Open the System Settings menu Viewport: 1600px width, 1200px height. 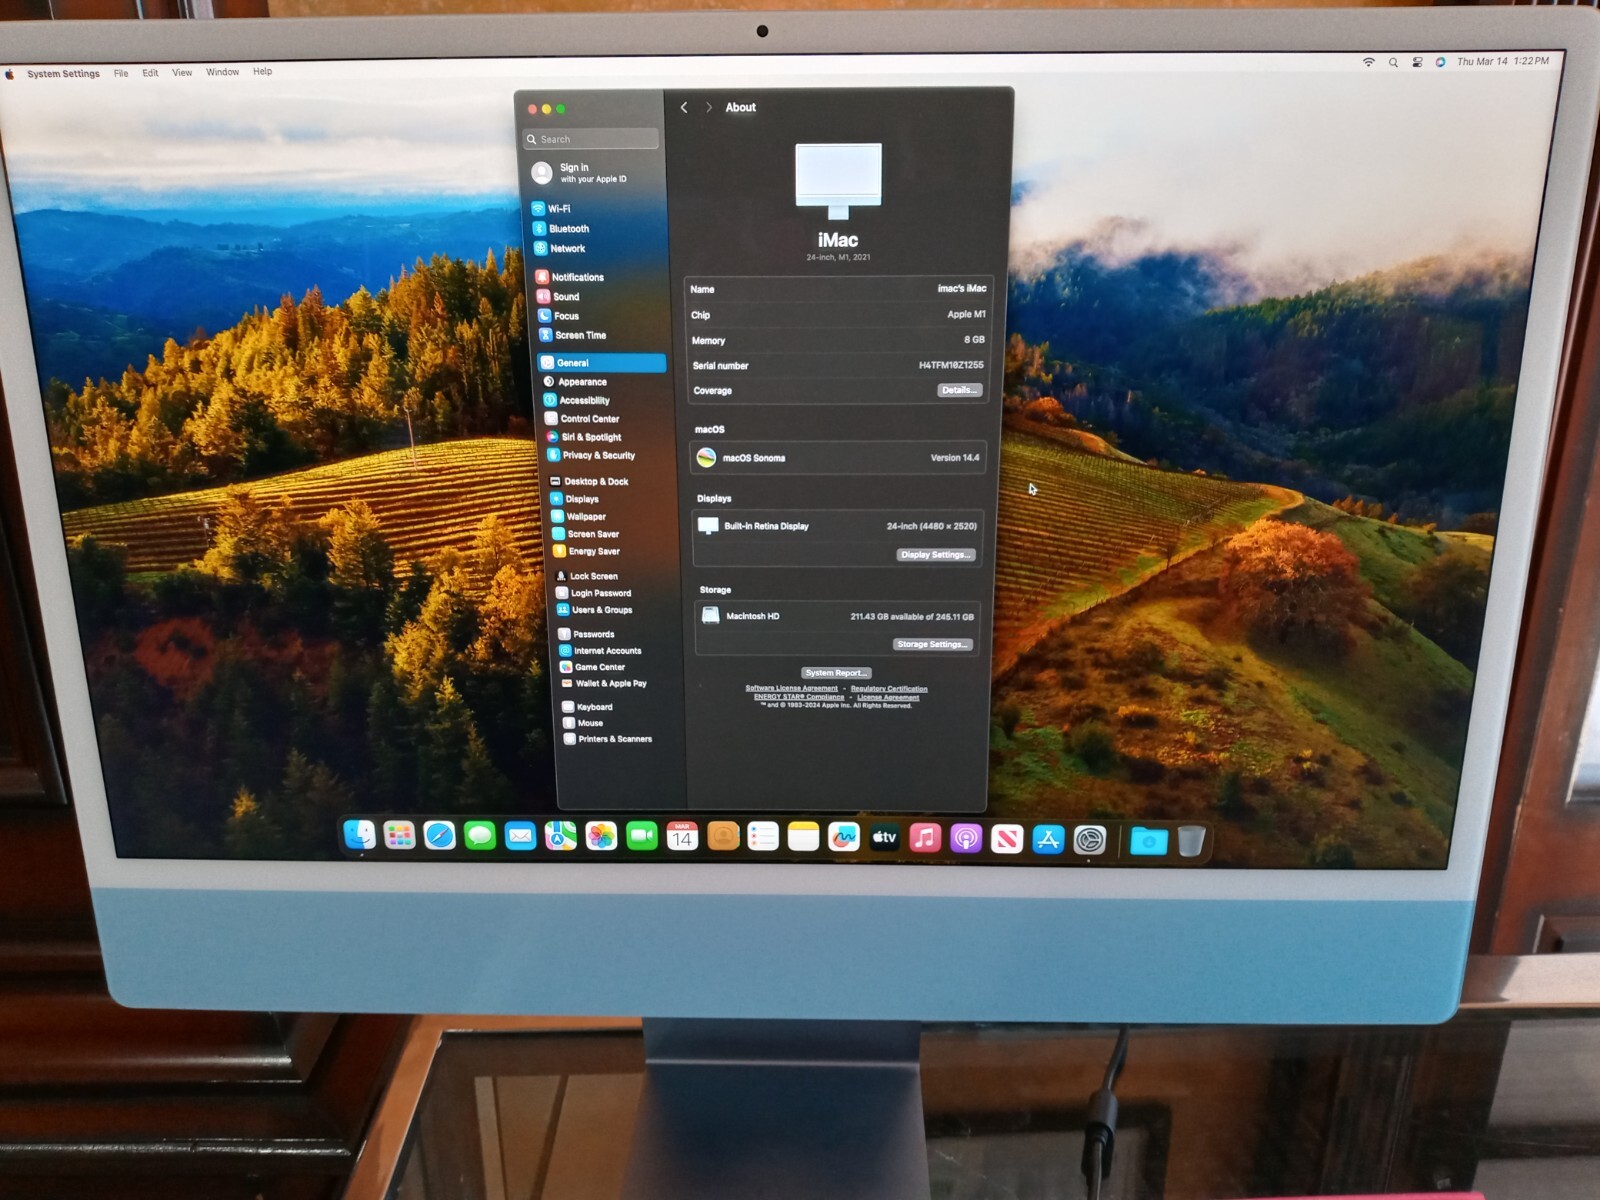coord(63,73)
